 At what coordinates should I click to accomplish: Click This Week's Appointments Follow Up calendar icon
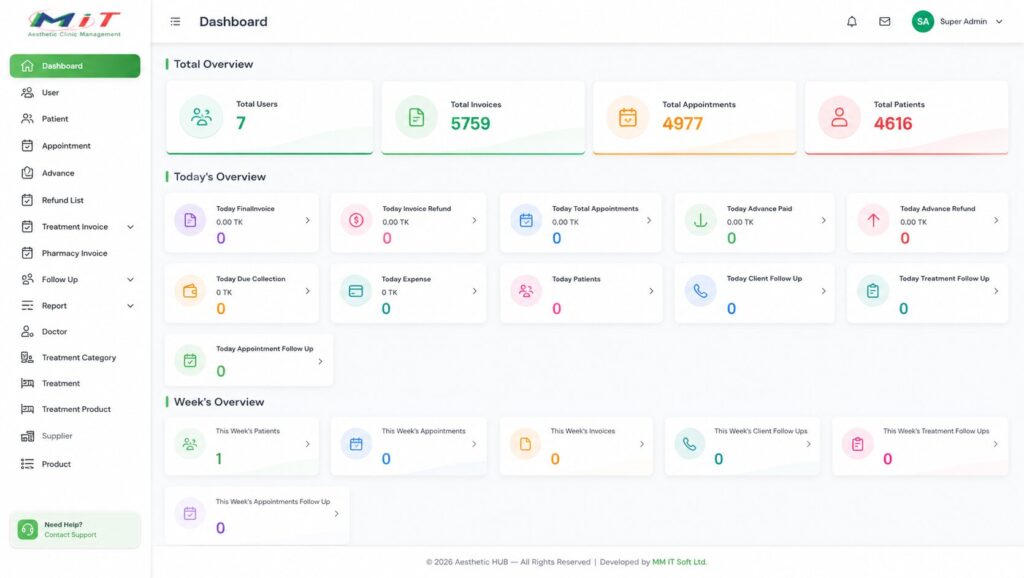point(190,513)
